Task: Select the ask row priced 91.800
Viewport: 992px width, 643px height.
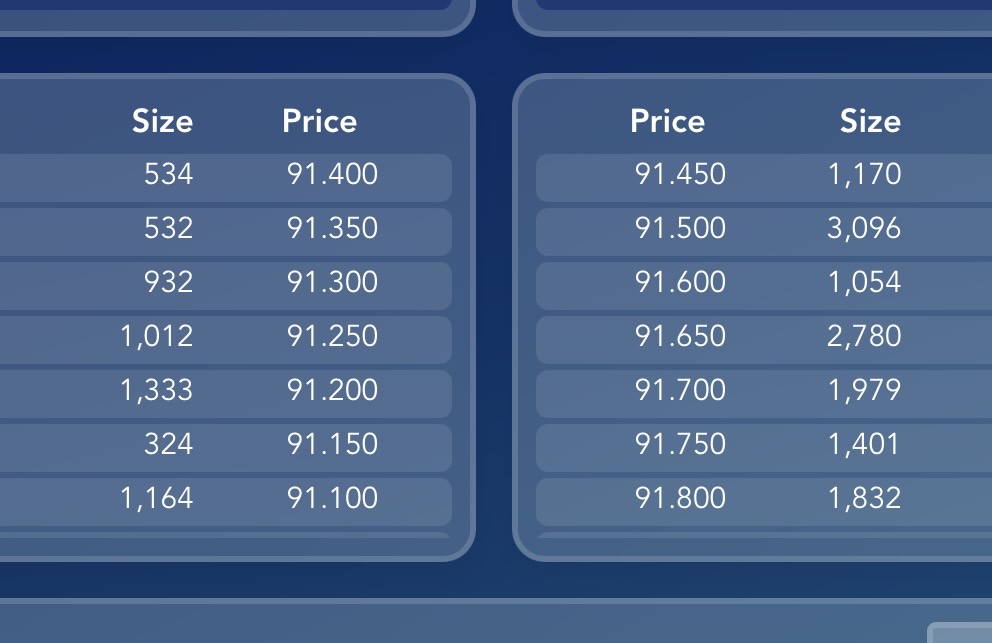Action: point(764,501)
